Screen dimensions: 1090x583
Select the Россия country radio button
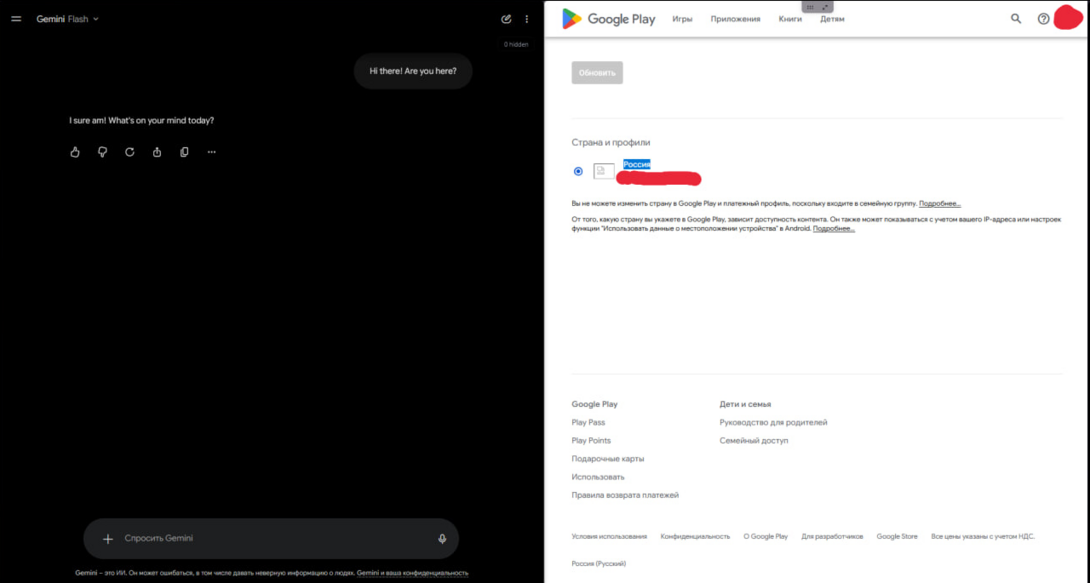pyautogui.click(x=578, y=171)
